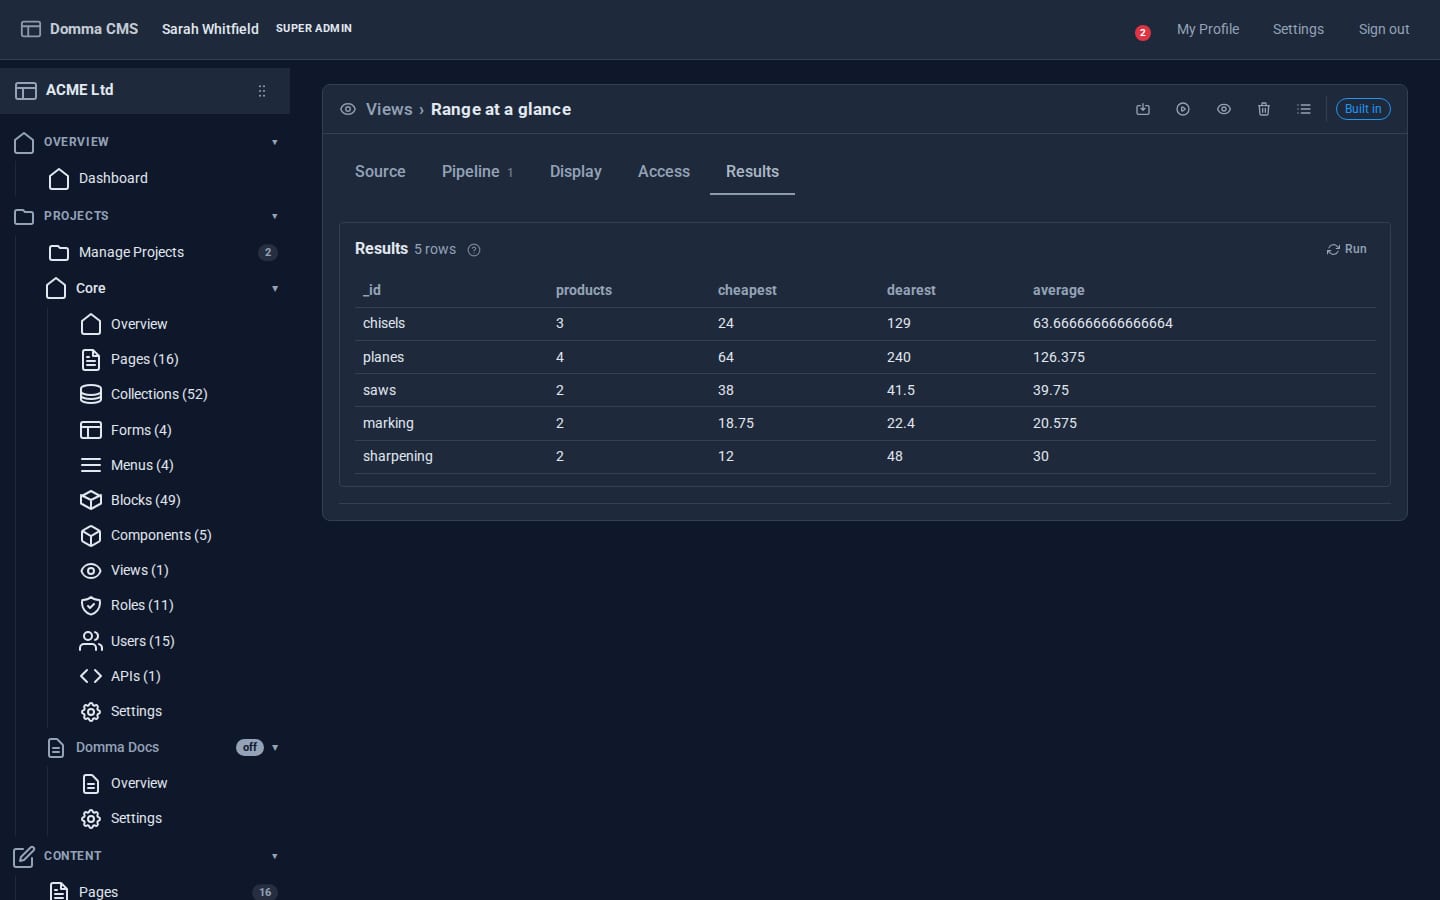Click the Built in badge

pyautogui.click(x=1363, y=109)
